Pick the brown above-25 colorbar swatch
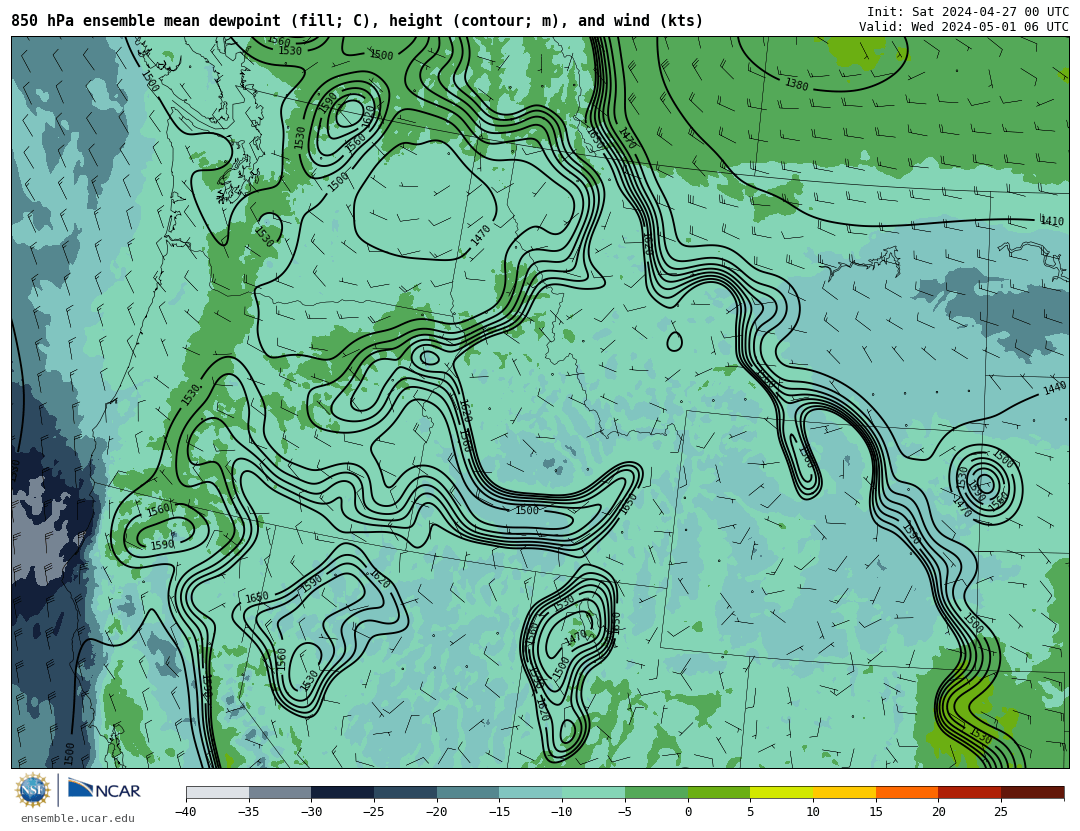Viewport: 1080px width, 831px height. coord(1032,792)
